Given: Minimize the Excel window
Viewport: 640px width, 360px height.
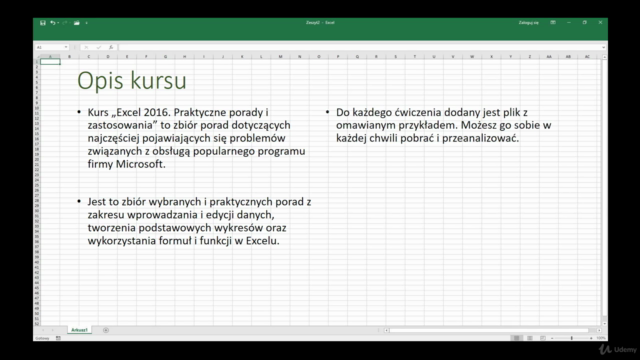Looking at the screenshot, I should point(569,22).
